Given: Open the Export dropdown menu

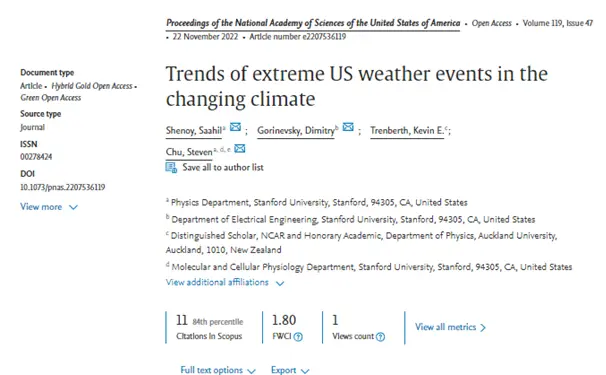Looking at the screenshot, I should [290, 370].
